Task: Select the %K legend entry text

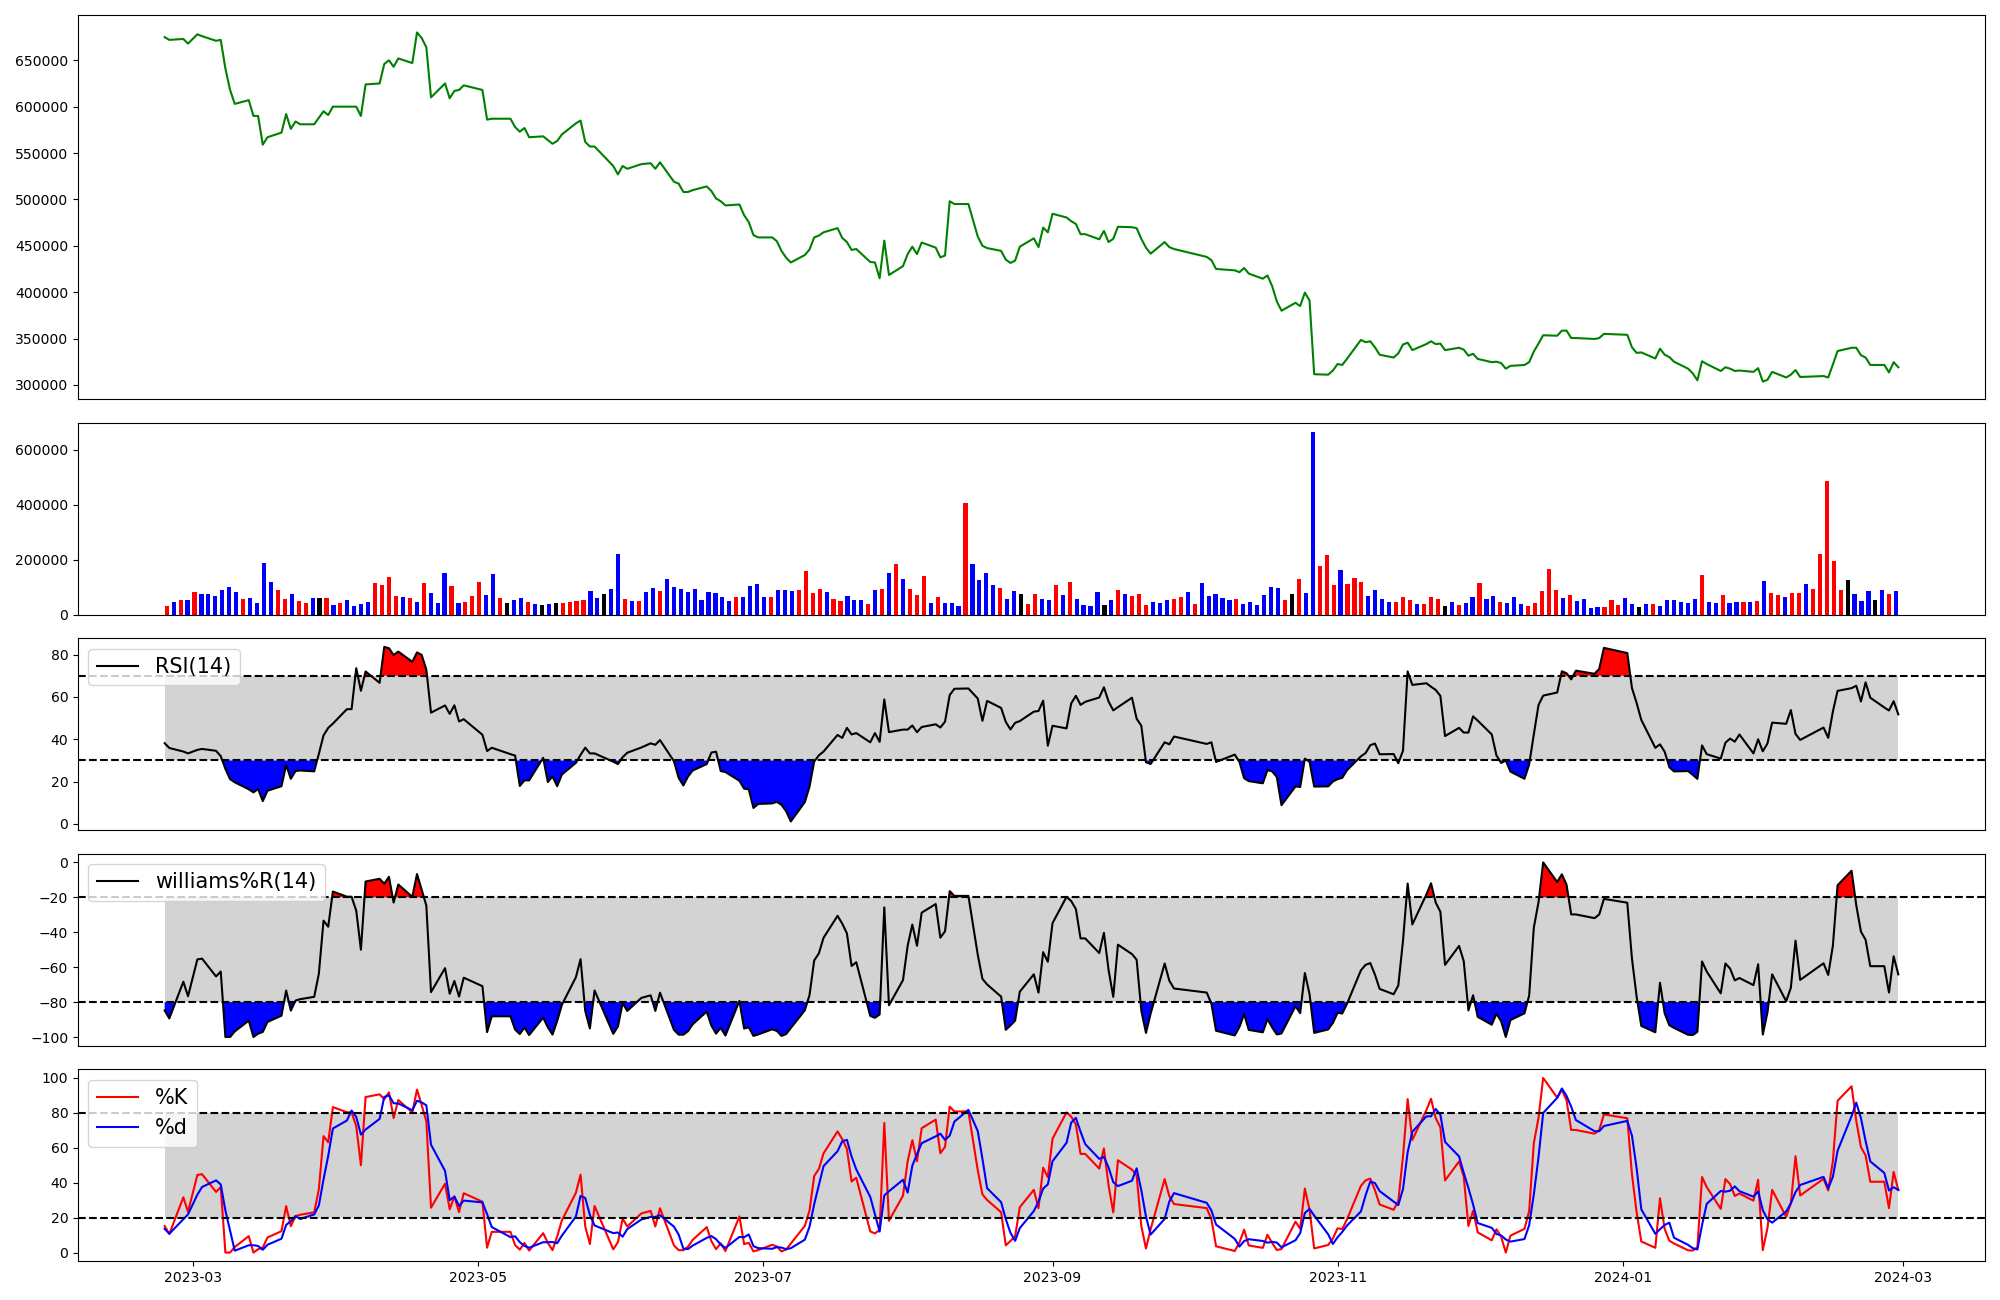Action: (171, 1097)
